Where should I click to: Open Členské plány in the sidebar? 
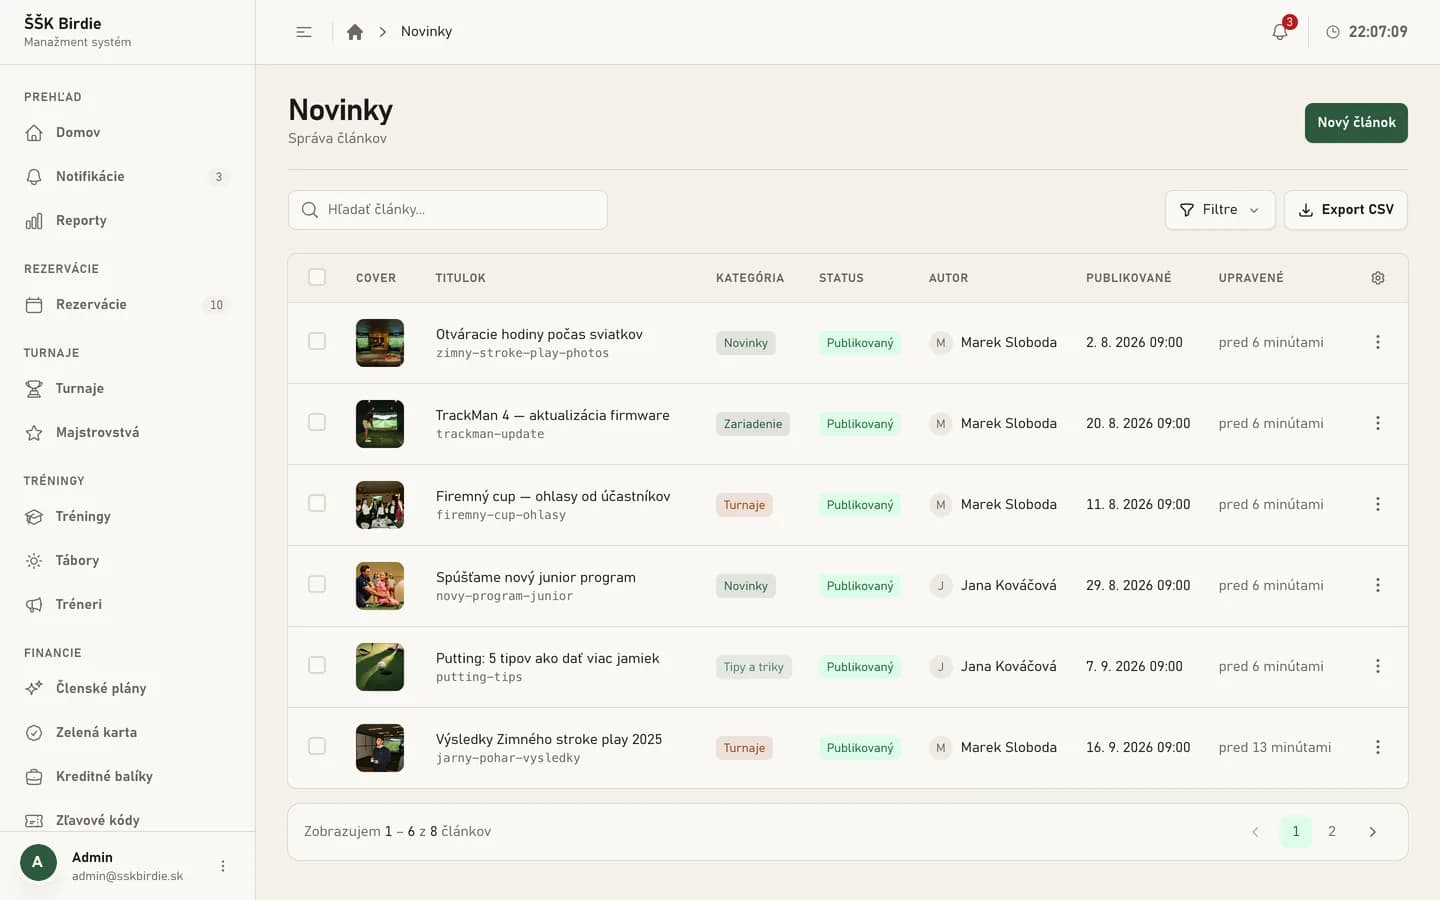tap(127, 688)
